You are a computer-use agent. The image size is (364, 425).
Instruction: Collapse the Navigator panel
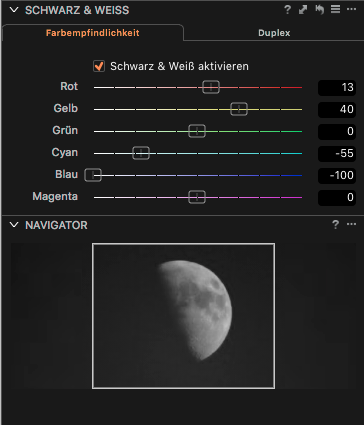point(14,225)
